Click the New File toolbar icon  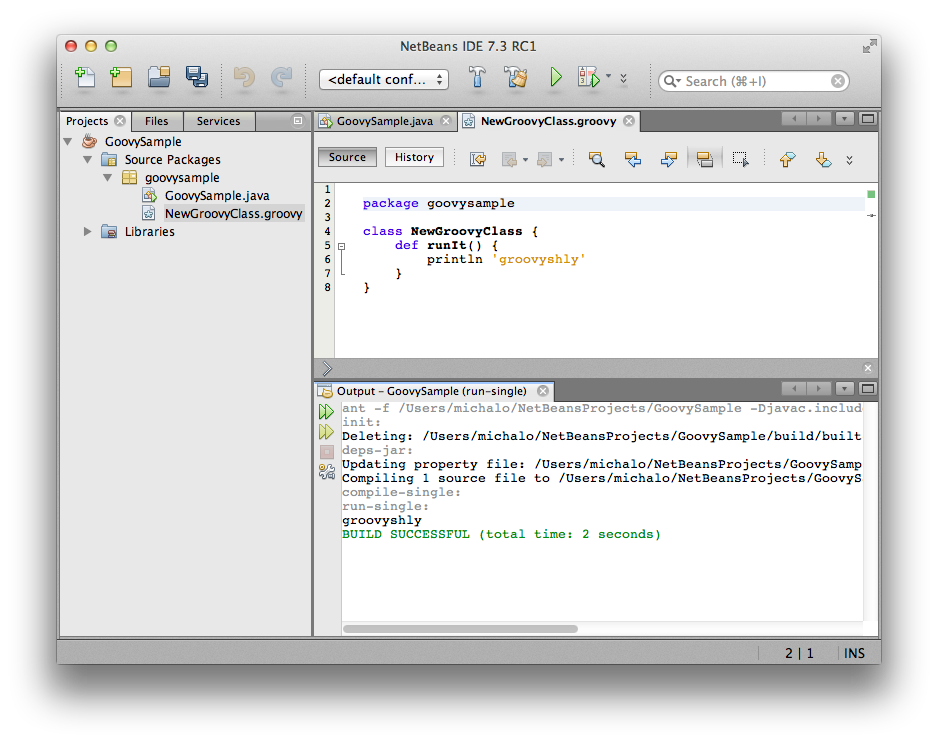84,77
